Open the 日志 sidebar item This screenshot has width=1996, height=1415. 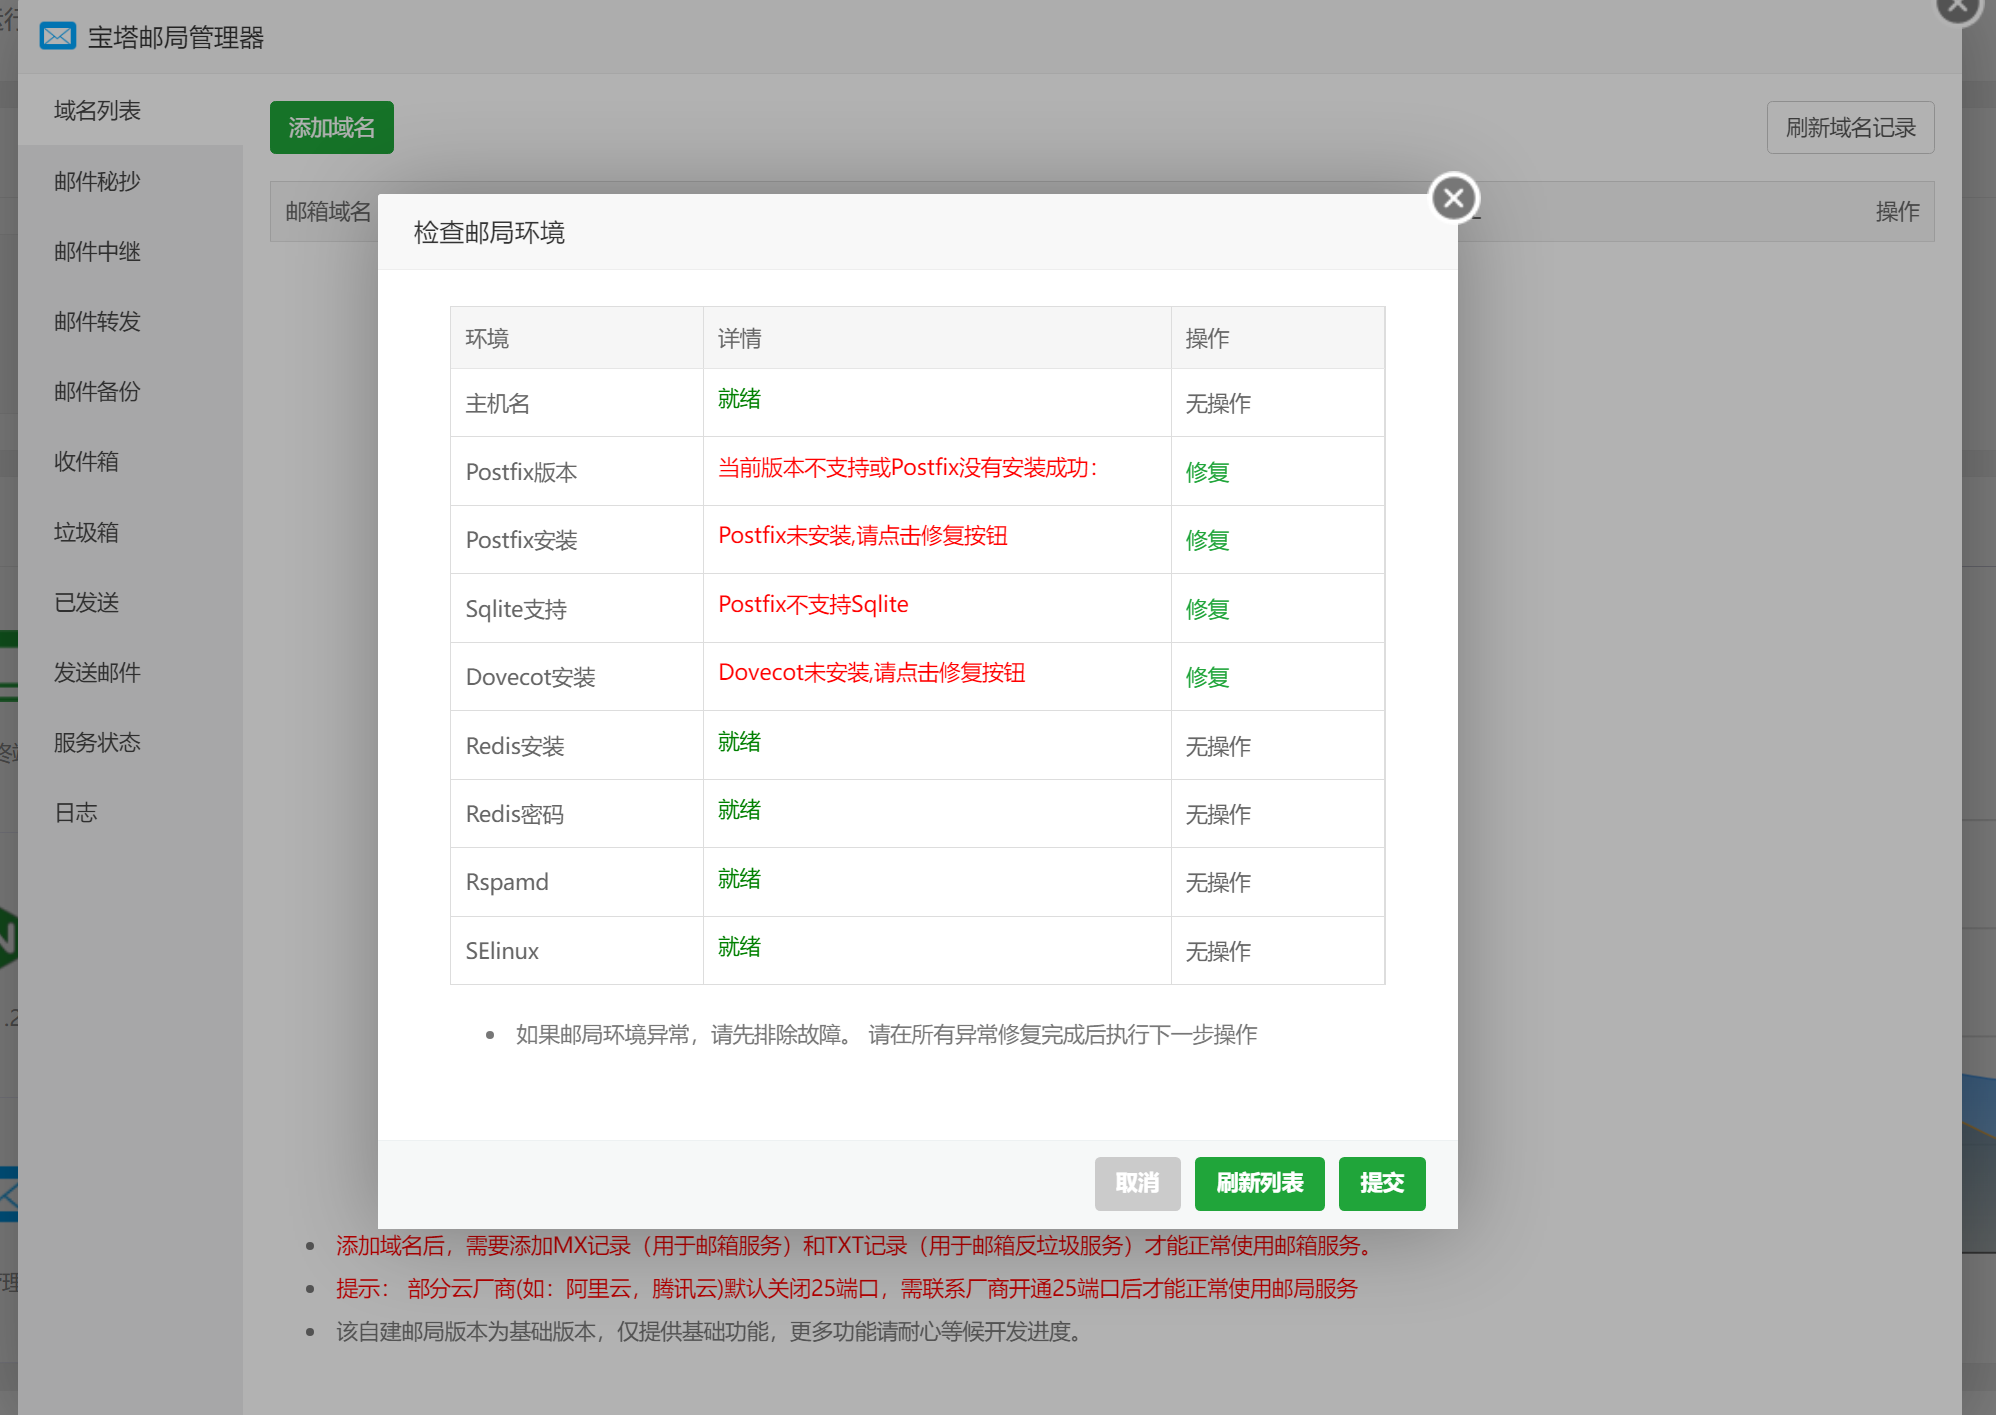tap(76, 812)
